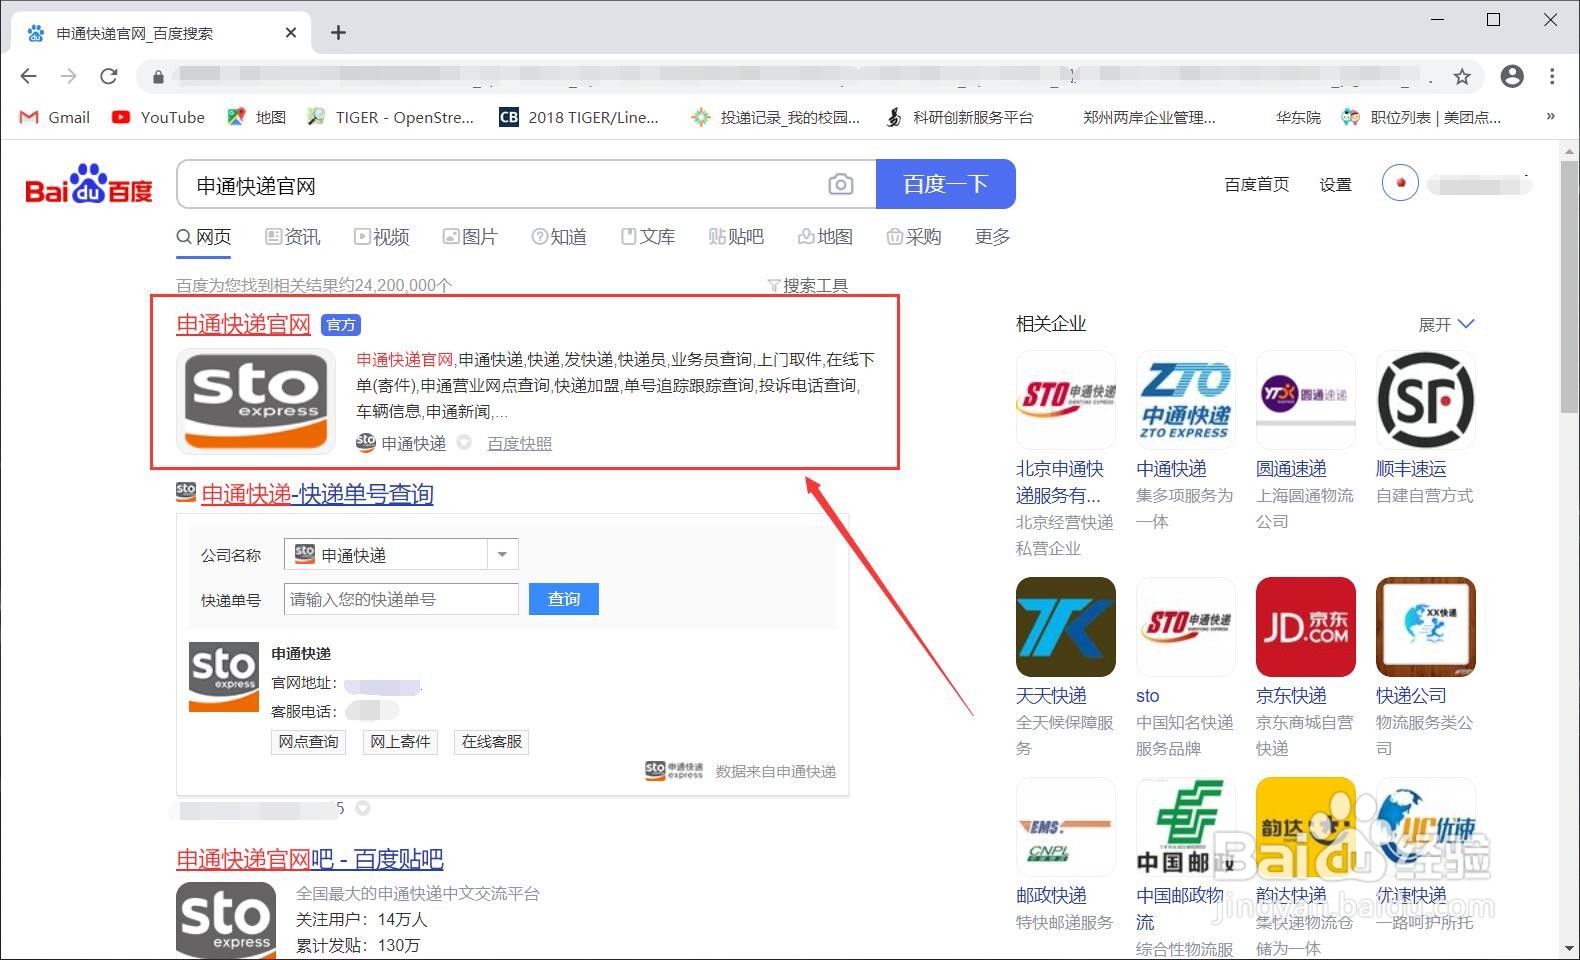Click the 官方 badge beside first result

click(341, 325)
